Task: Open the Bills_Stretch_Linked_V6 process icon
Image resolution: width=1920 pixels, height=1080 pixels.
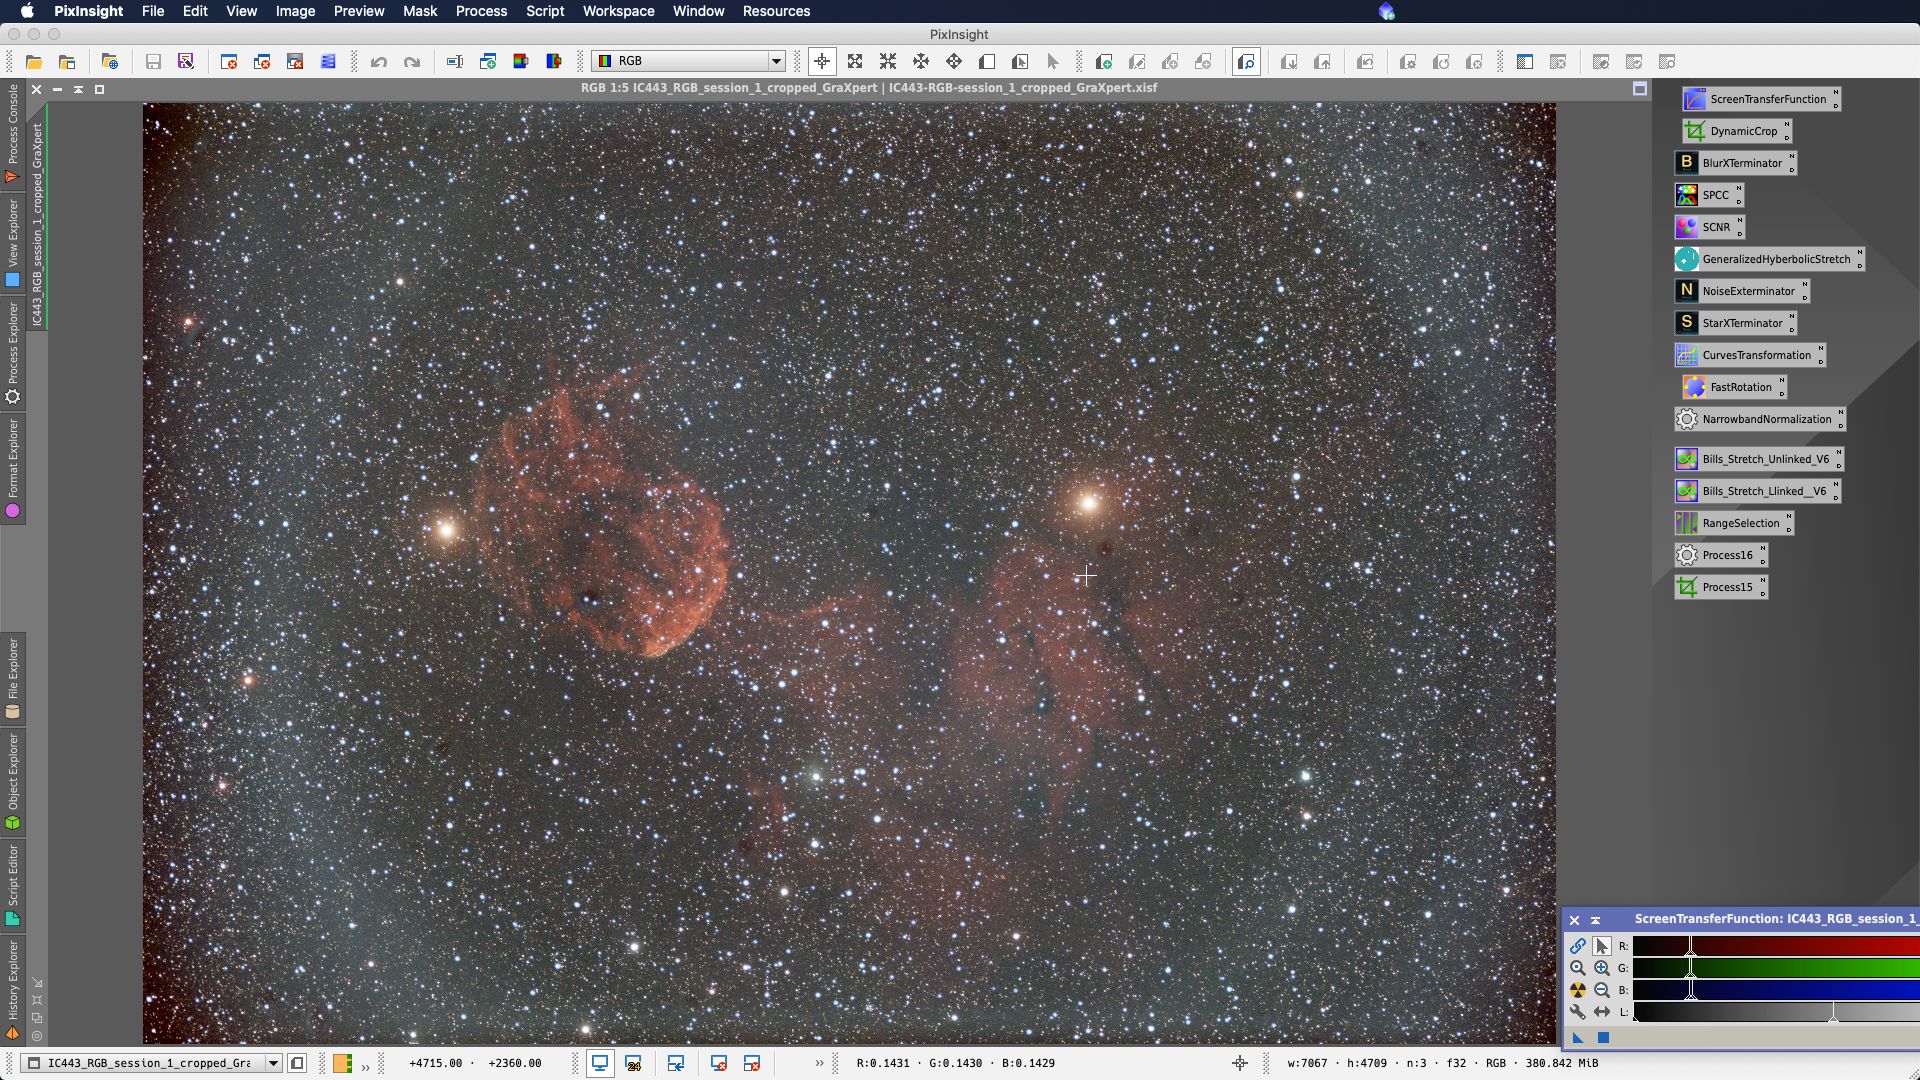Action: pos(1757,491)
